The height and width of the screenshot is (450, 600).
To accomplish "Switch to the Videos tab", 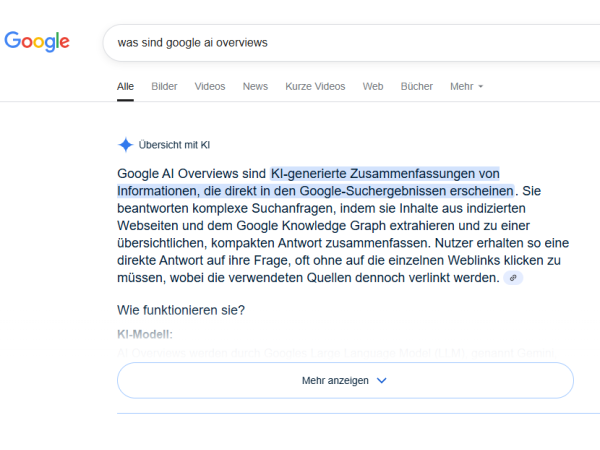I will (x=210, y=86).
